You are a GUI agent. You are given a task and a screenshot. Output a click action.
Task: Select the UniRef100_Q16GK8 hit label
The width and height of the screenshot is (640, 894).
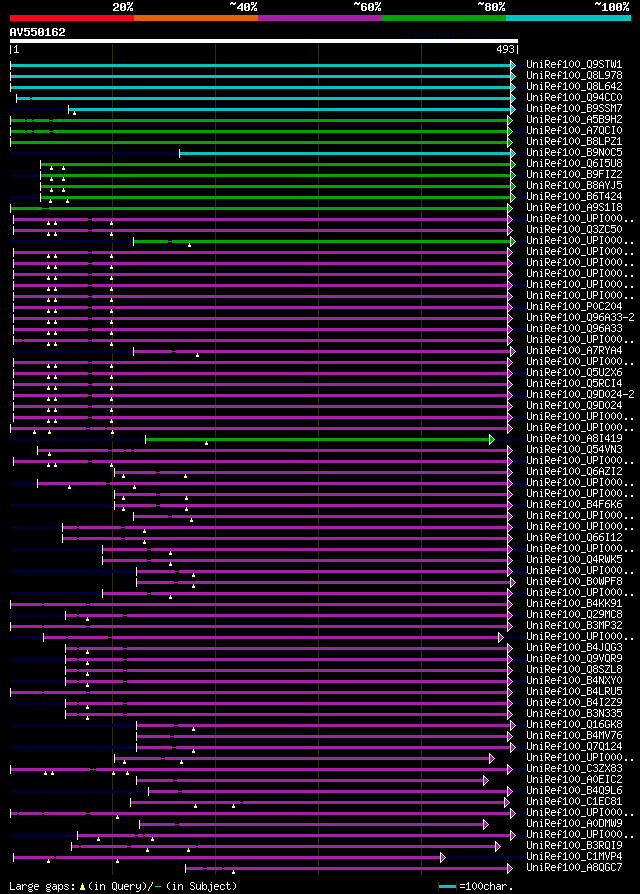(574, 725)
